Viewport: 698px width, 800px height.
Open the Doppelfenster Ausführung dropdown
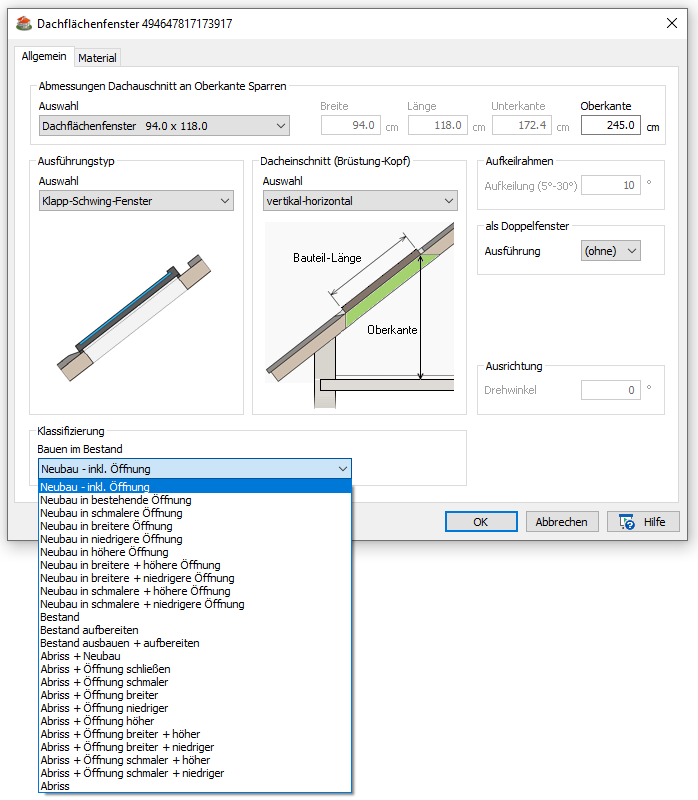[x=610, y=251]
